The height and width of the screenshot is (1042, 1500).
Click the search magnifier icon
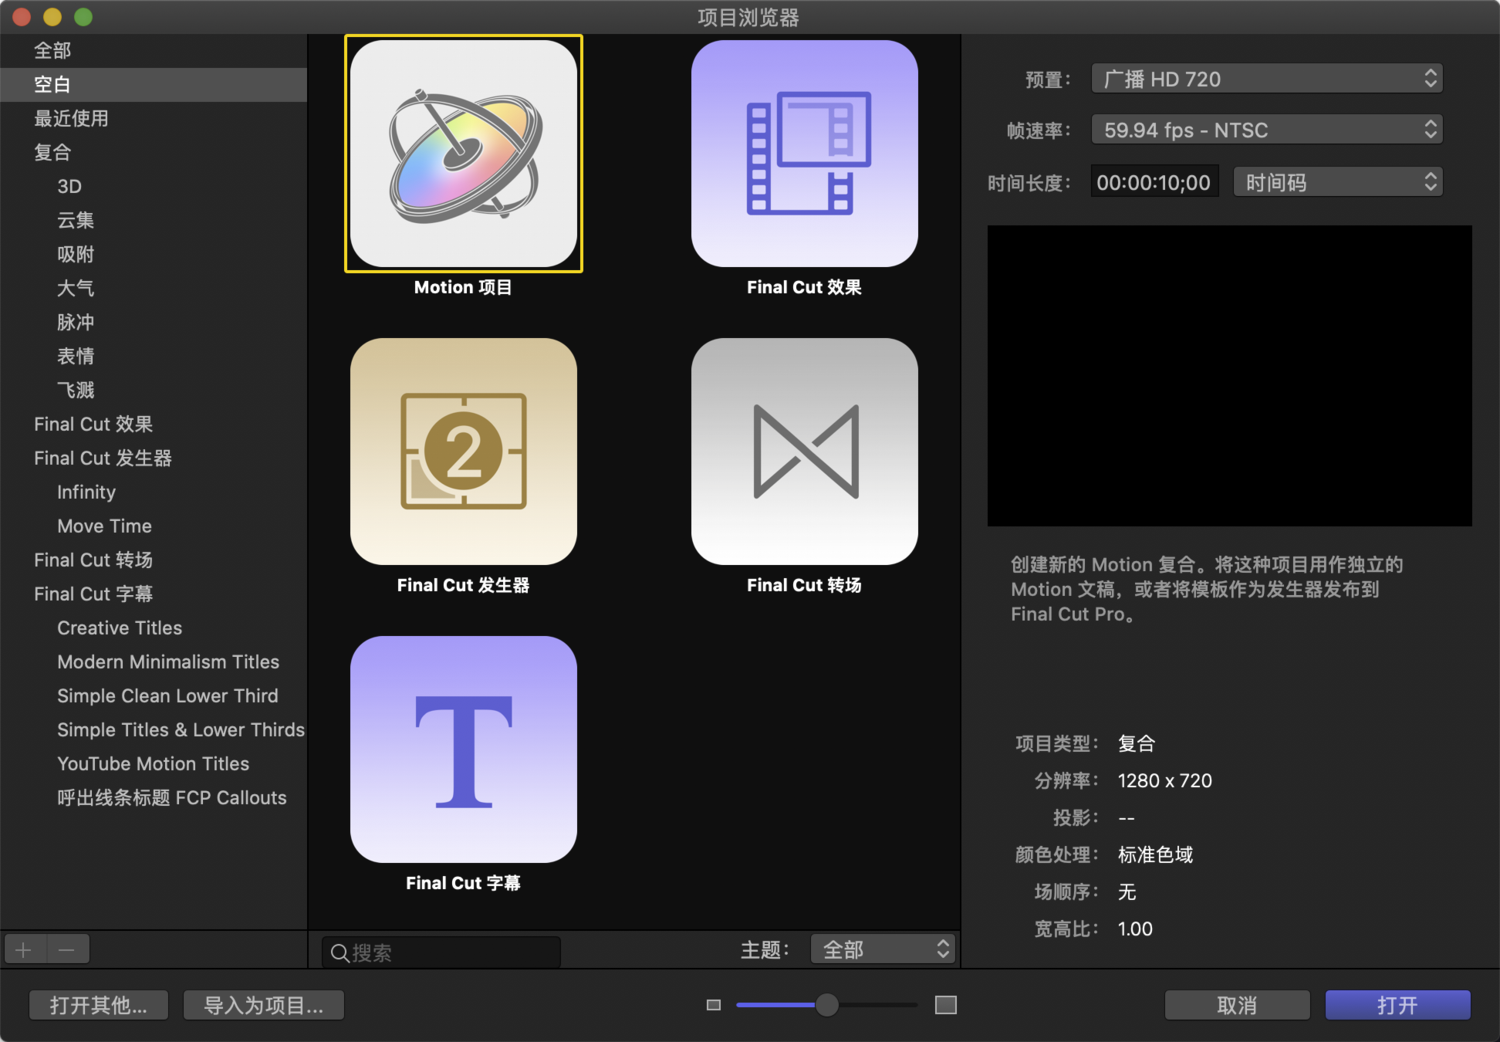(x=340, y=953)
